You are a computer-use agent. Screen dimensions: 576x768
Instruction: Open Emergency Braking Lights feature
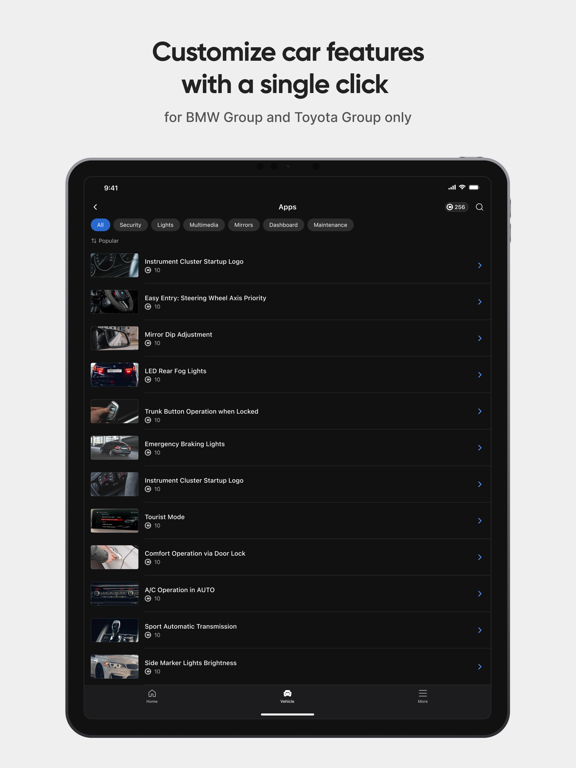click(289, 448)
